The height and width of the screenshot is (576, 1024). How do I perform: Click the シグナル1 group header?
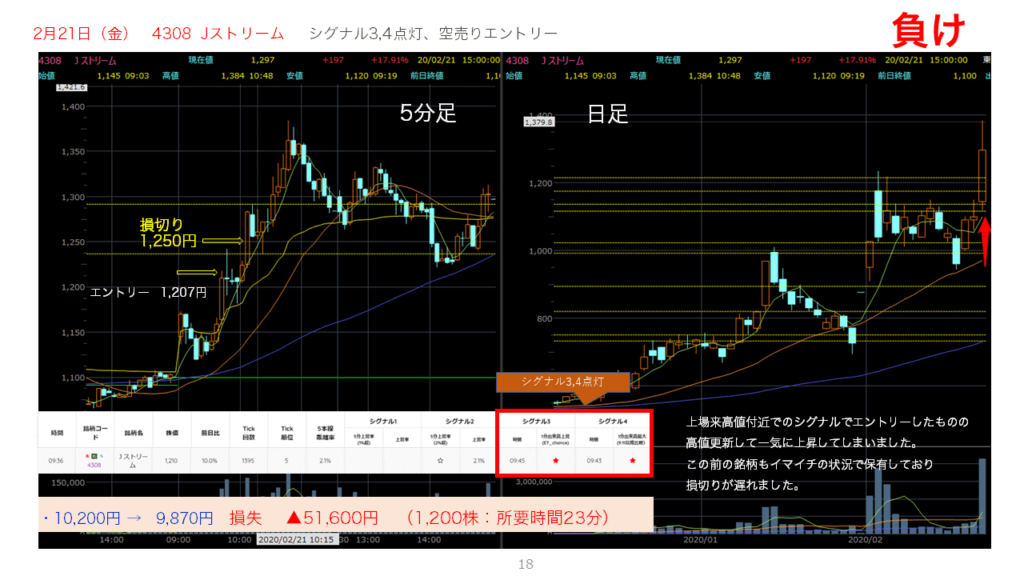coord(383,421)
